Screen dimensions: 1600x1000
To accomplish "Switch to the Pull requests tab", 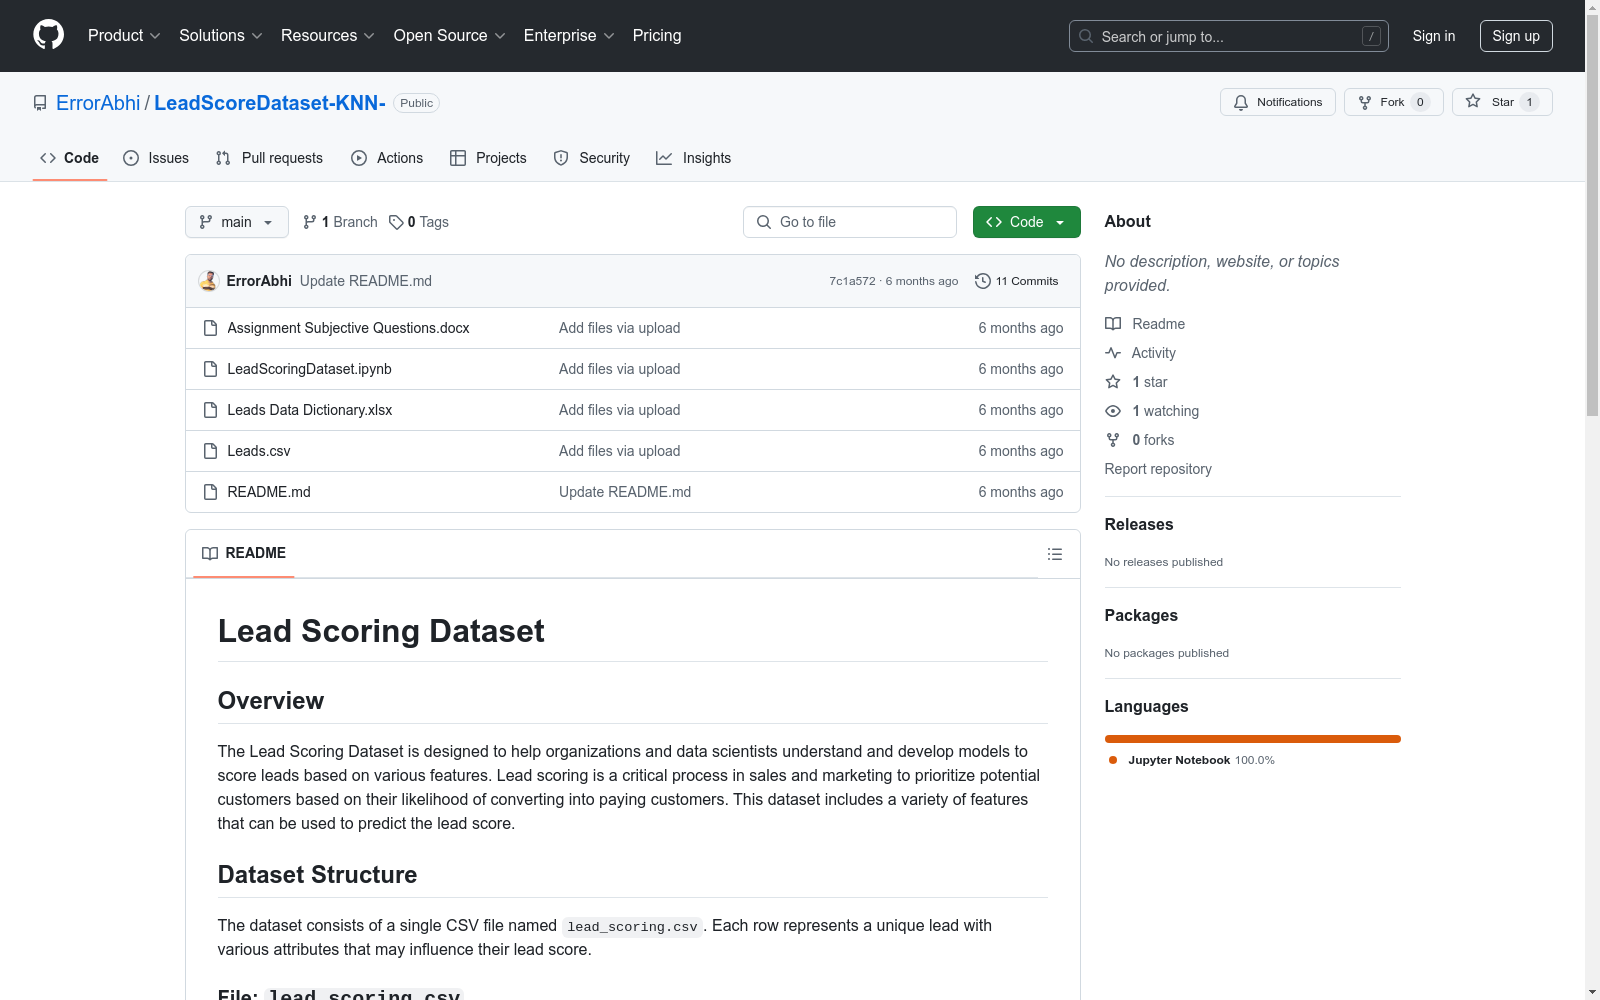I will click(x=269, y=158).
